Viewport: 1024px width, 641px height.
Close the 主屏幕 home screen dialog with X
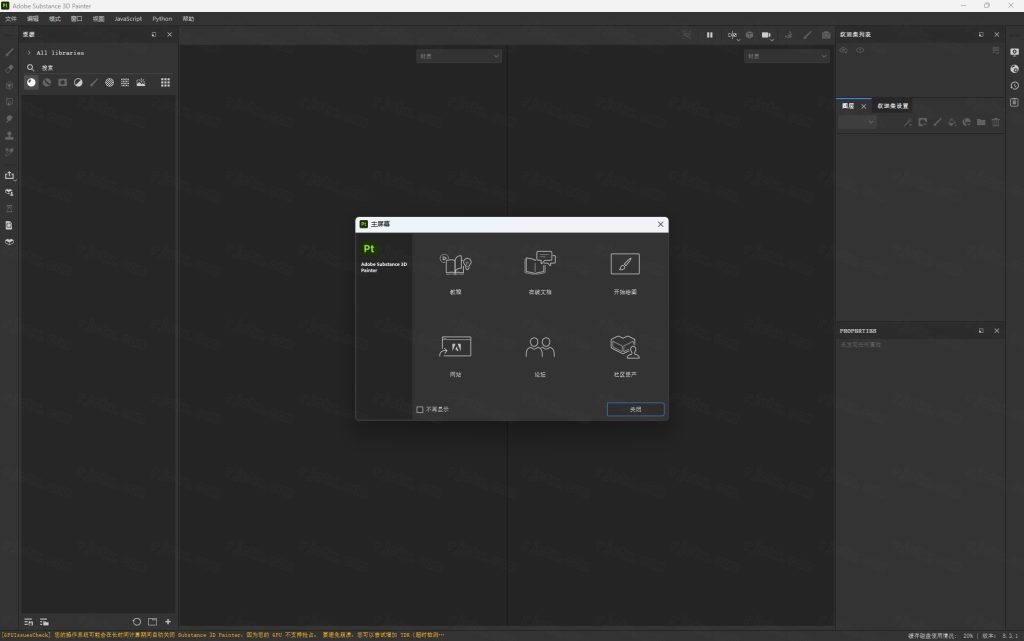click(660, 224)
